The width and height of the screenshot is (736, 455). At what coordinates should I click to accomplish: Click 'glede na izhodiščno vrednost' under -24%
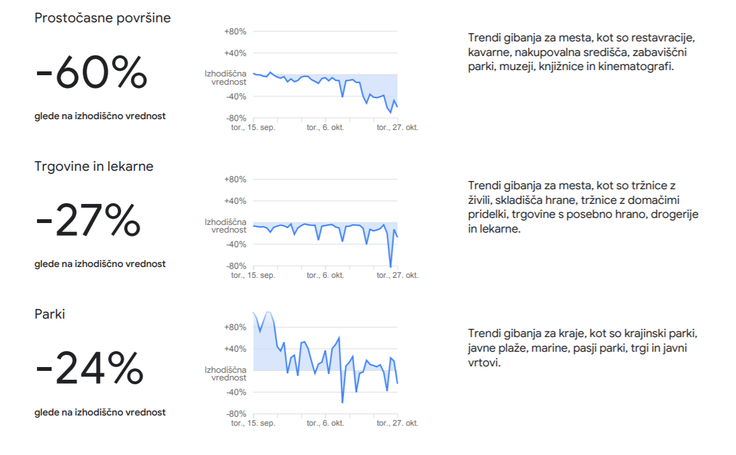coord(100,412)
